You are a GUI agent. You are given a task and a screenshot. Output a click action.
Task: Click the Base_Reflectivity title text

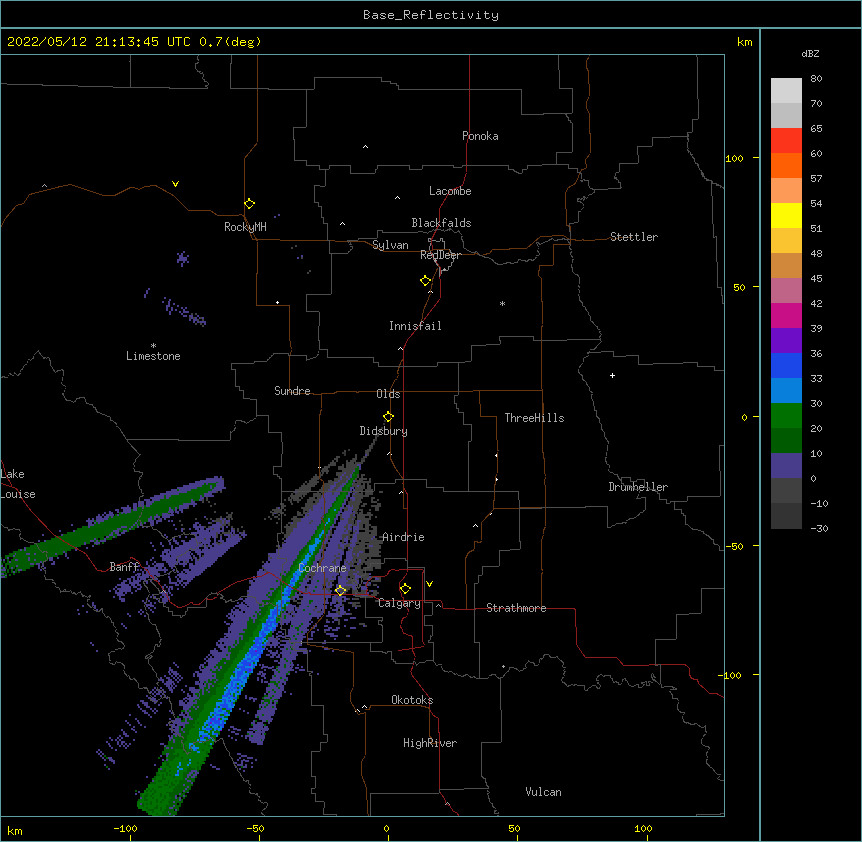[x=431, y=15]
